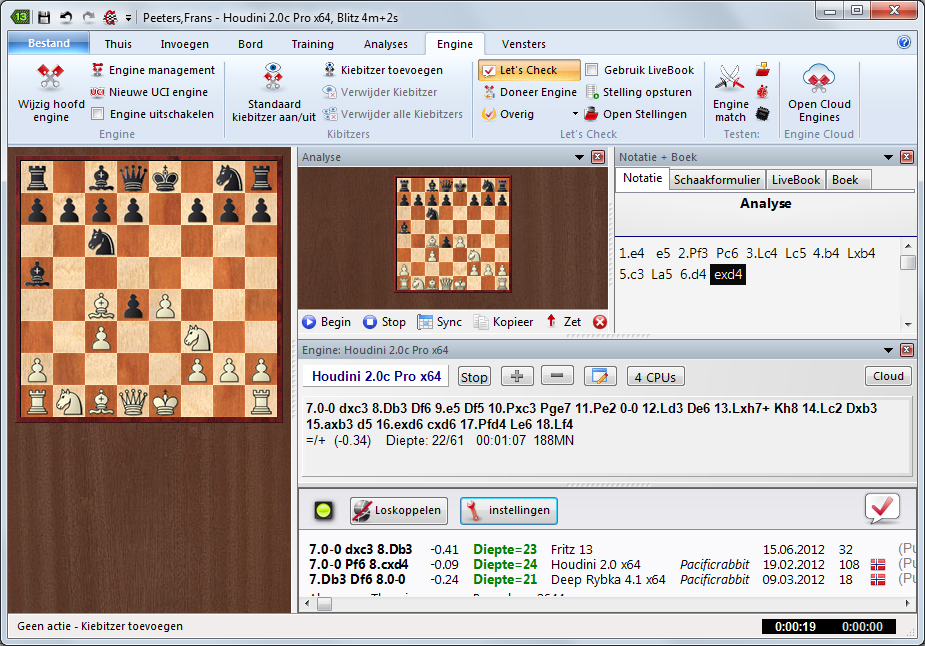925x646 pixels.
Task: Toggle the Let's Check button off
Action: (529, 70)
